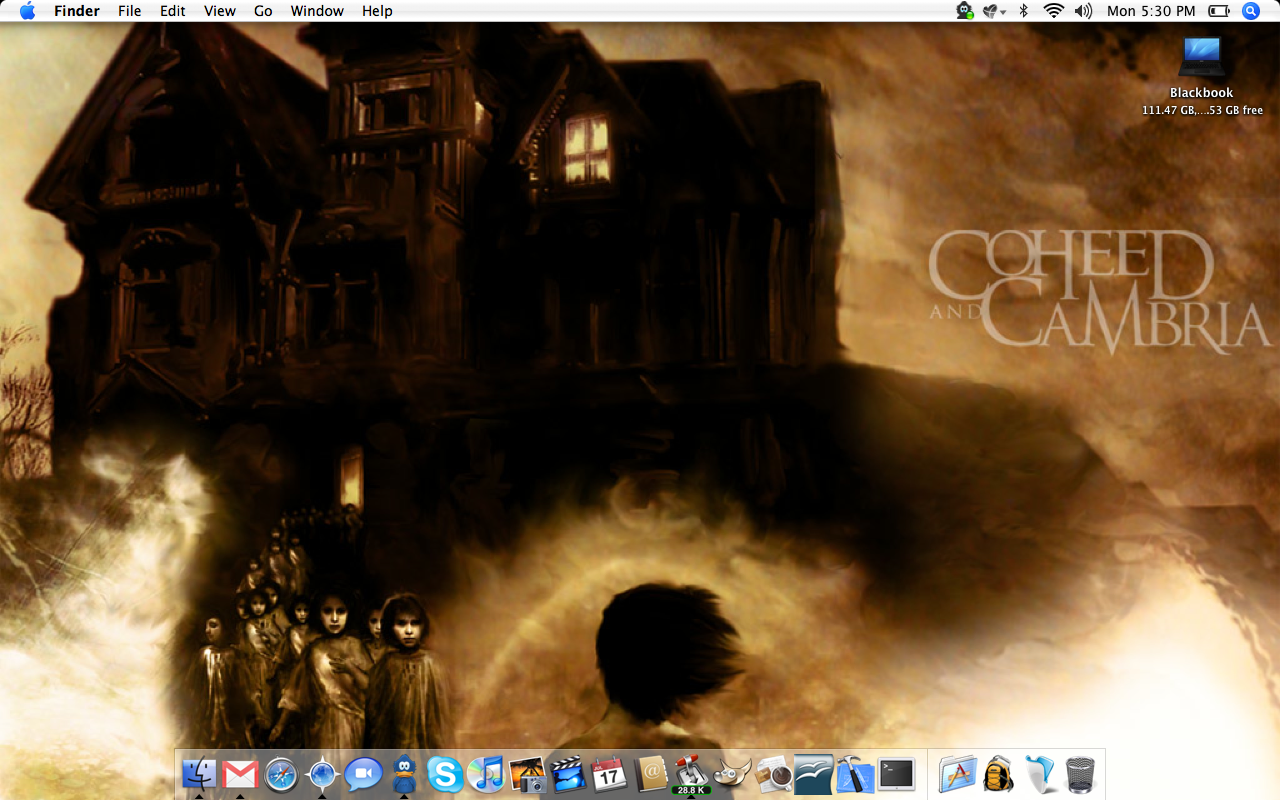The width and height of the screenshot is (1280, 800).
Task: Launch GIMP Wilber icon in Dock
Action: click(x=731, y=774)
